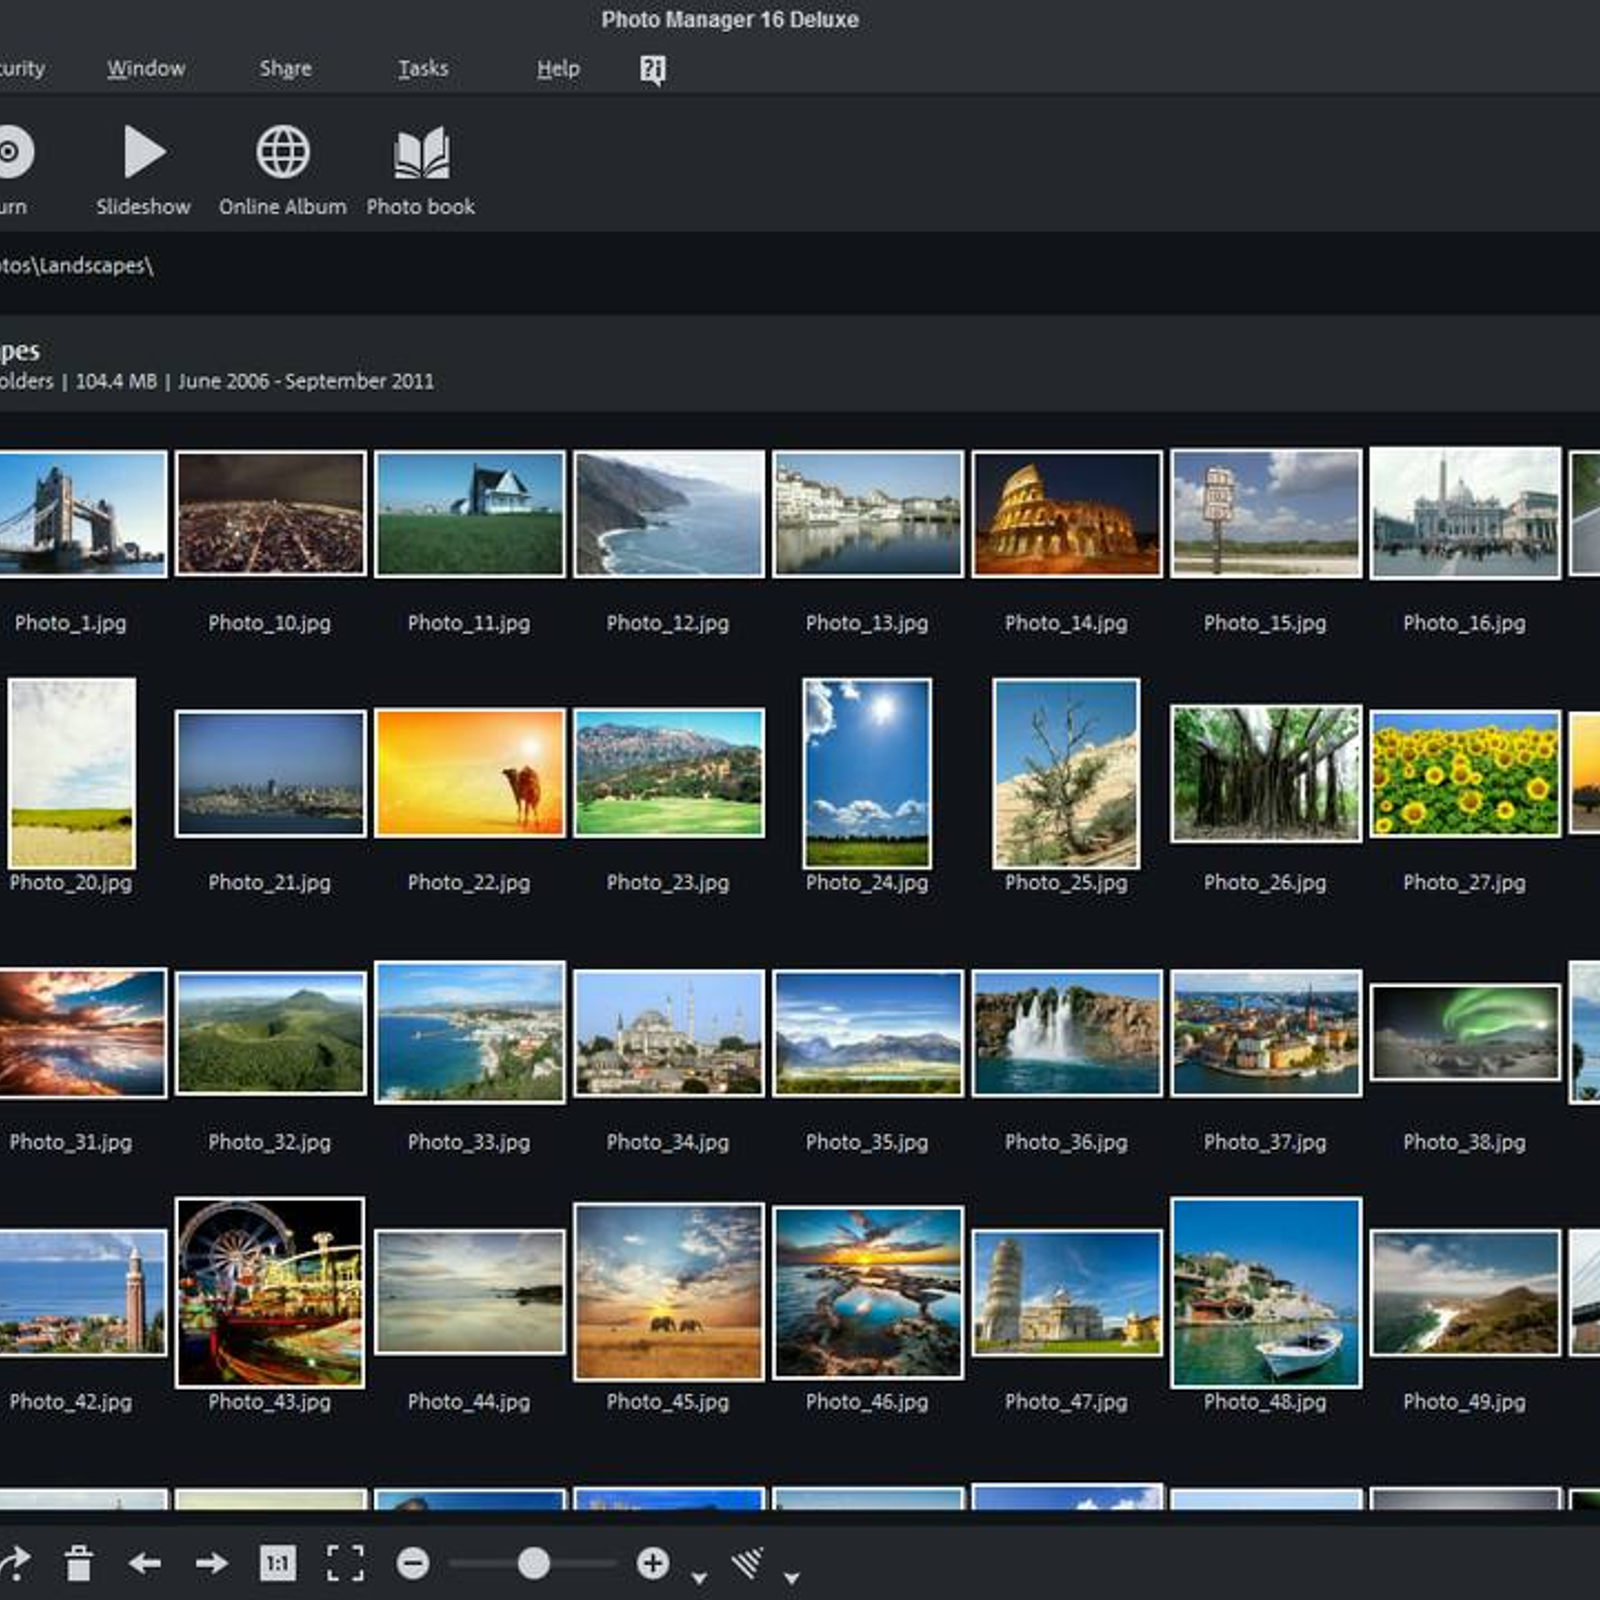Viewport: 1600px width, 1600px height.
Task: Go to next photo with right arrow
Action: tap(211, 1563)
